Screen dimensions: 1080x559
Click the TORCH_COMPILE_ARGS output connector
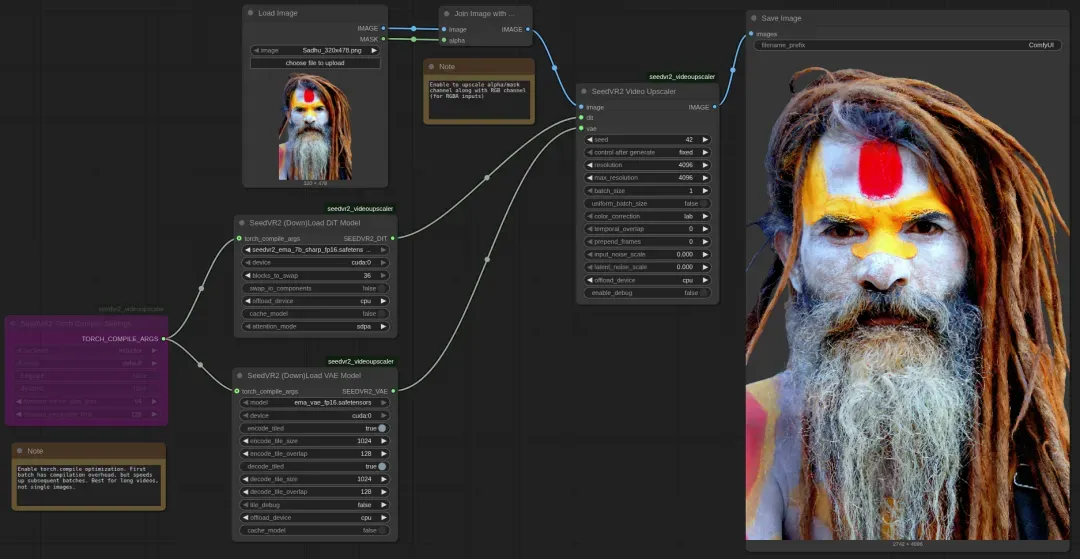click(x=164, y=339)
